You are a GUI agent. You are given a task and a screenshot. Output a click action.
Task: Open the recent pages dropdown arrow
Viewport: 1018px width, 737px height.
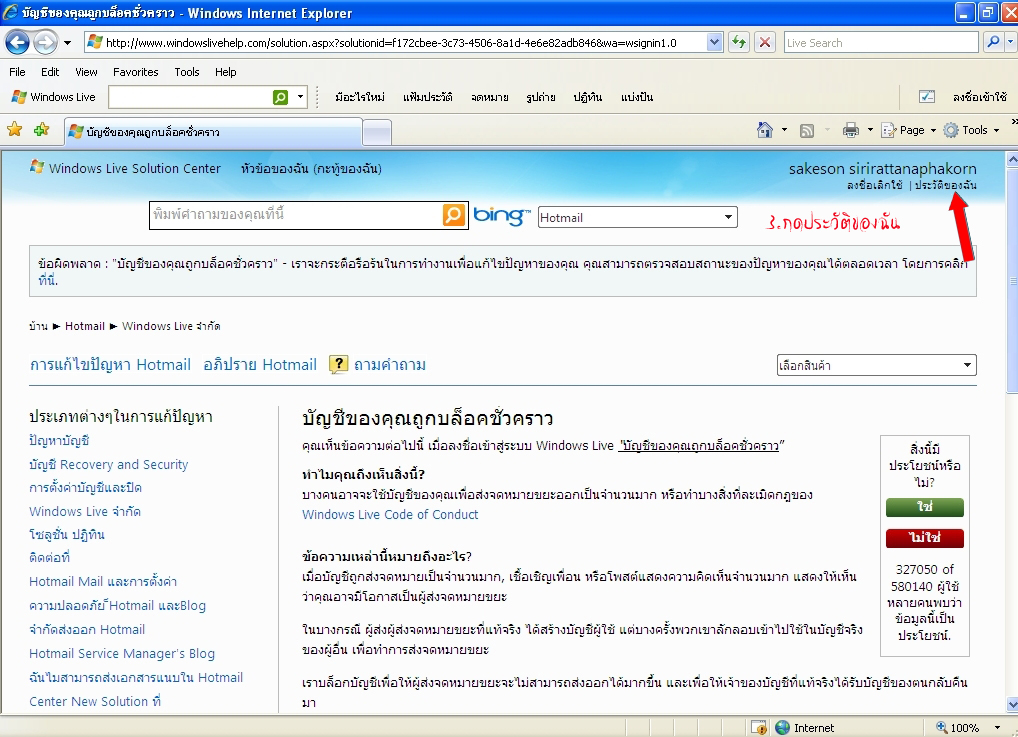coord(68,43)
